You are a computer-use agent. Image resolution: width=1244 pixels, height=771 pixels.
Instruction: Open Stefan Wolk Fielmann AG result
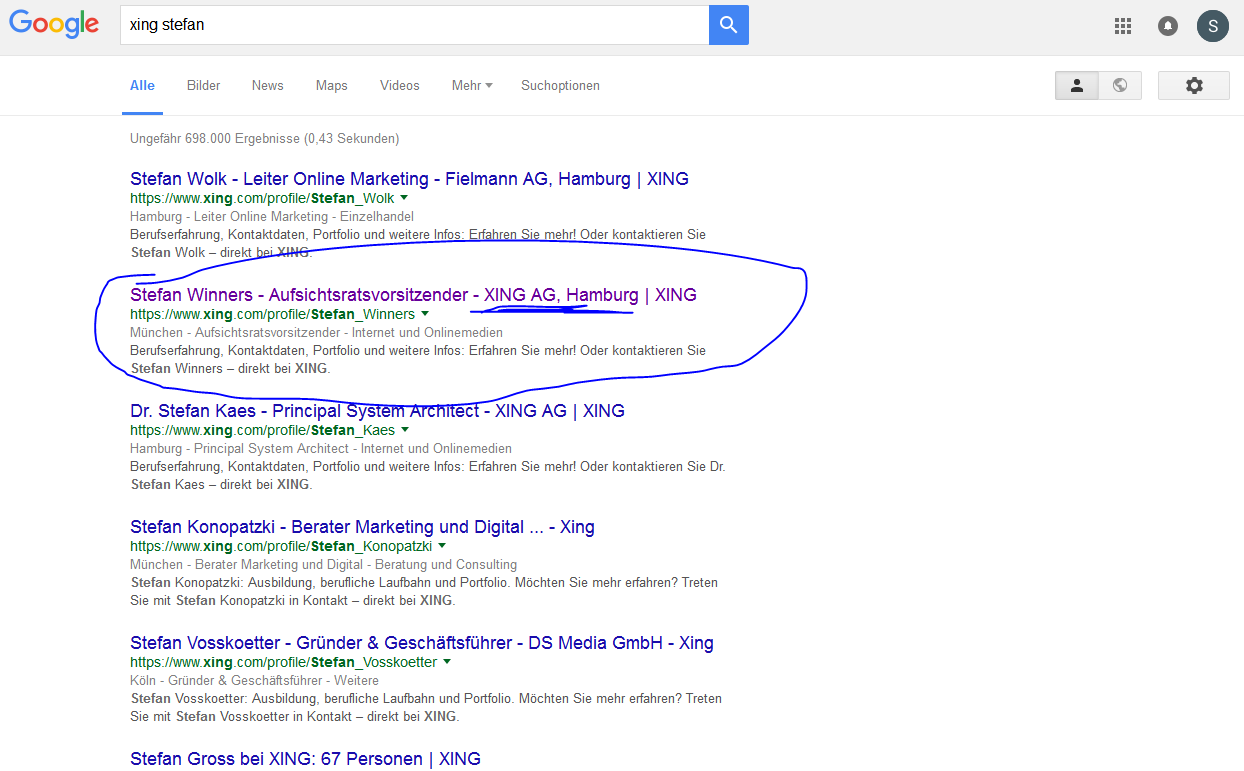tap(409, 179)
